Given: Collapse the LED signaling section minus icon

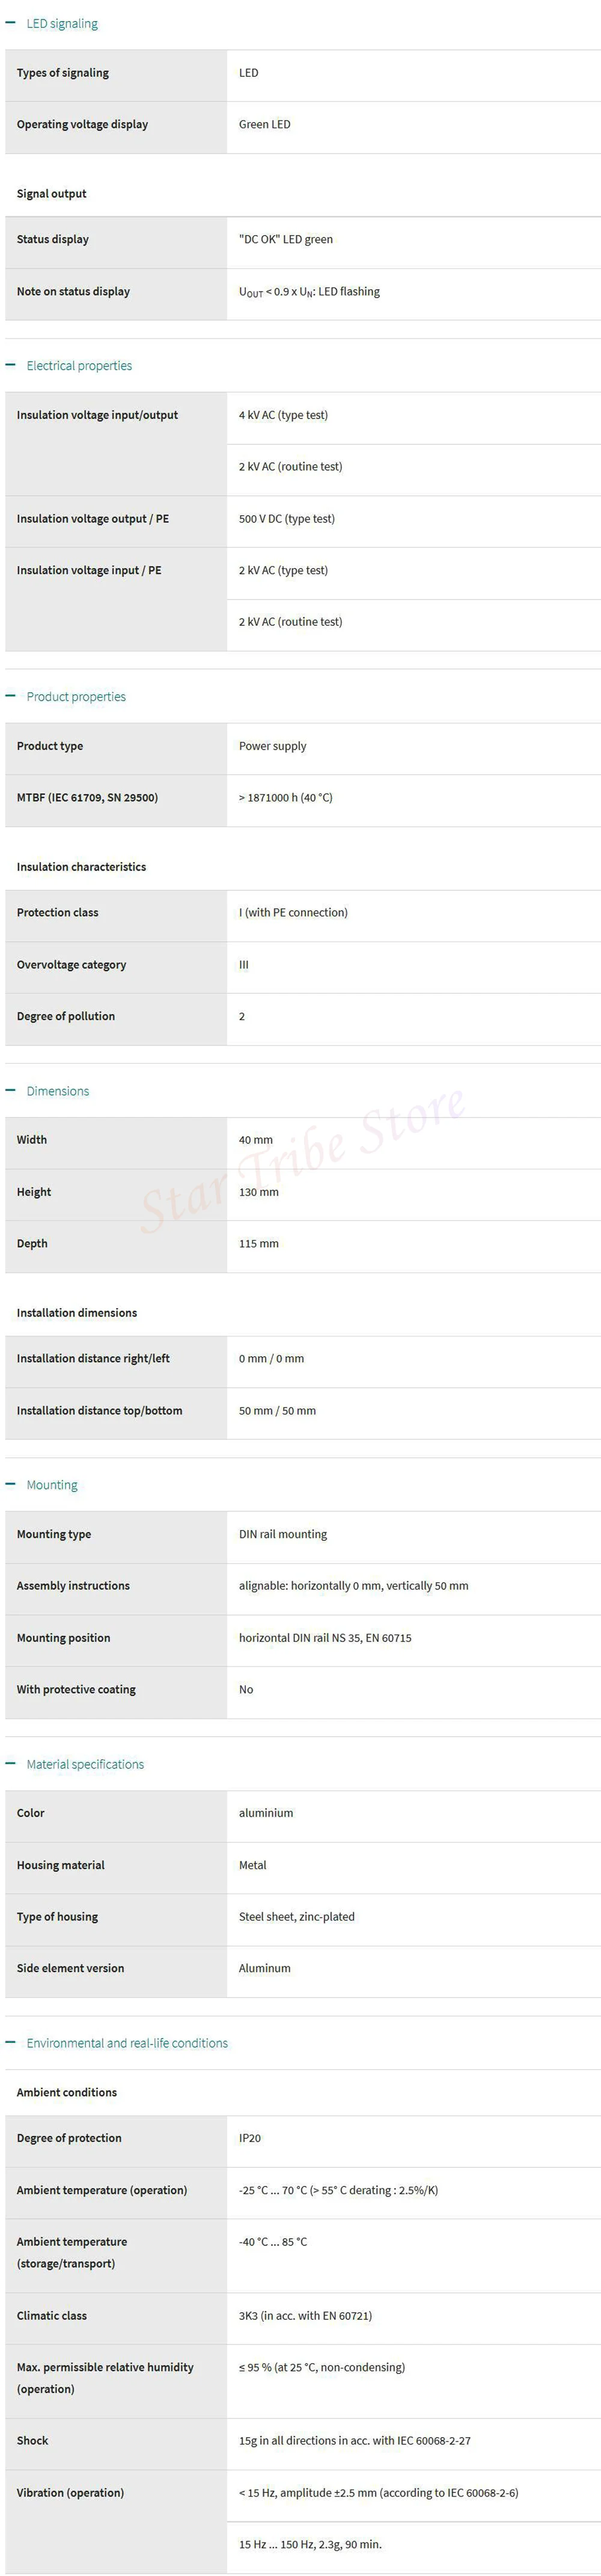Looking at the screenshot, I should [x=11, y=23].
